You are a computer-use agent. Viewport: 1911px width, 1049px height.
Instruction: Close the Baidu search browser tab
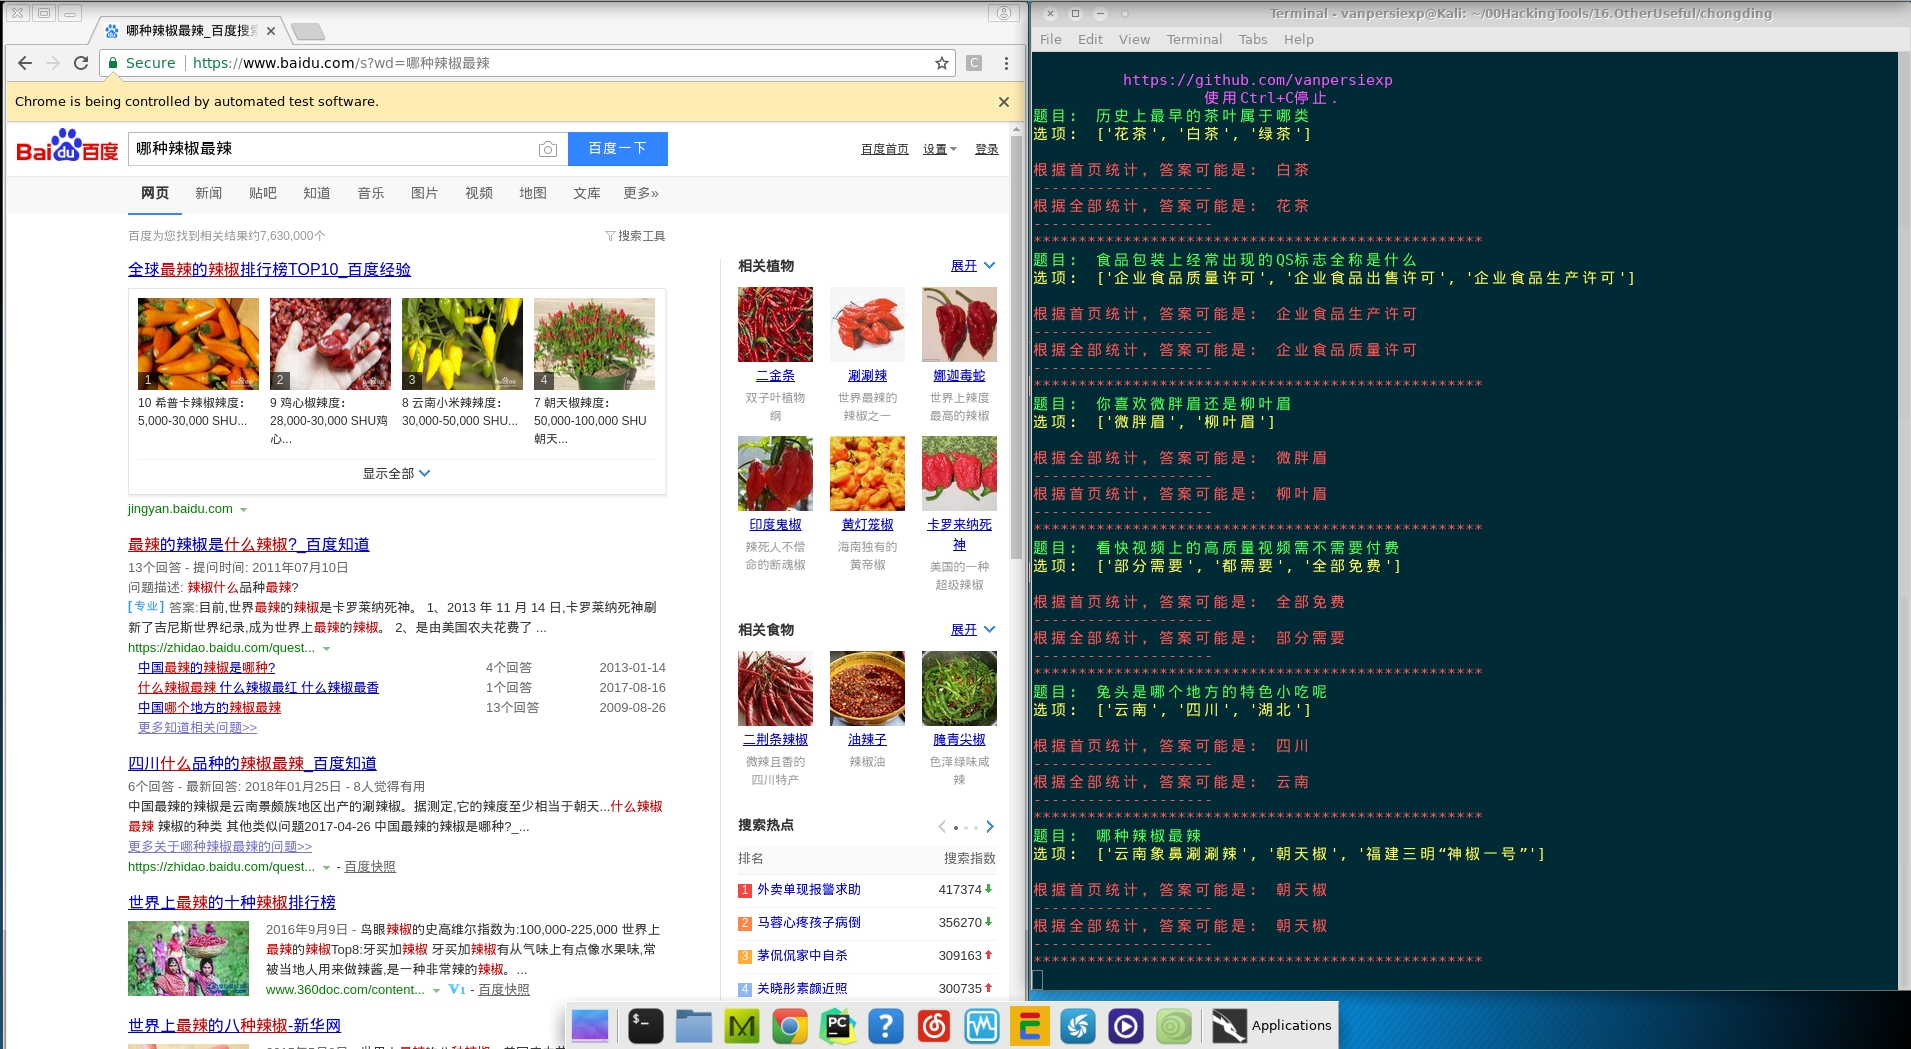(x=271, y=31)
